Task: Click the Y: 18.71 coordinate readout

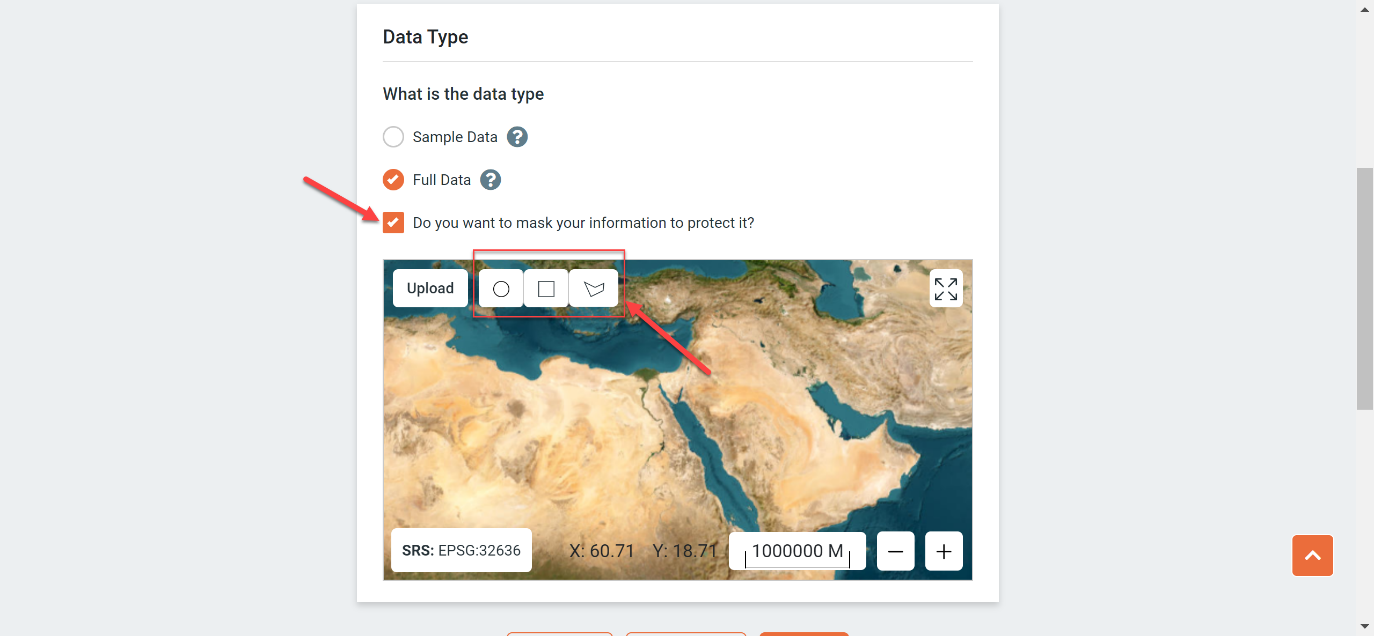Action: [685, 551]
